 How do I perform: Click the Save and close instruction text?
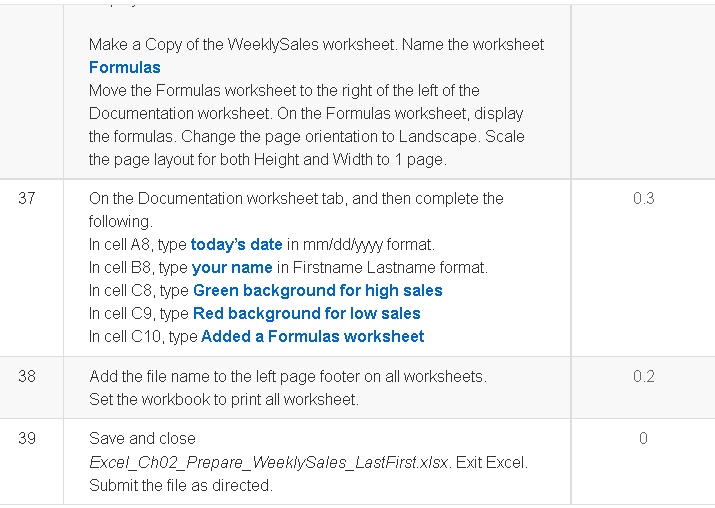tap(142, 438)
